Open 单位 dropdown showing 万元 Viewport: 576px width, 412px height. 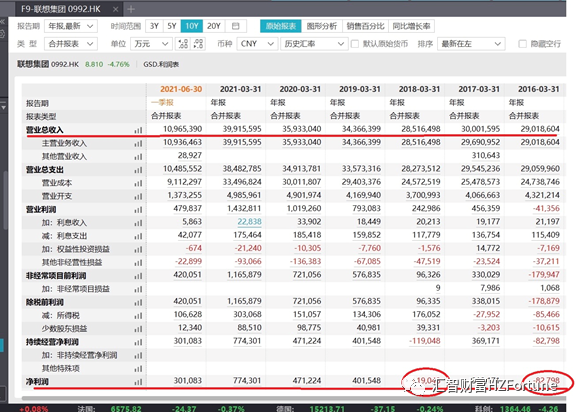151,44
